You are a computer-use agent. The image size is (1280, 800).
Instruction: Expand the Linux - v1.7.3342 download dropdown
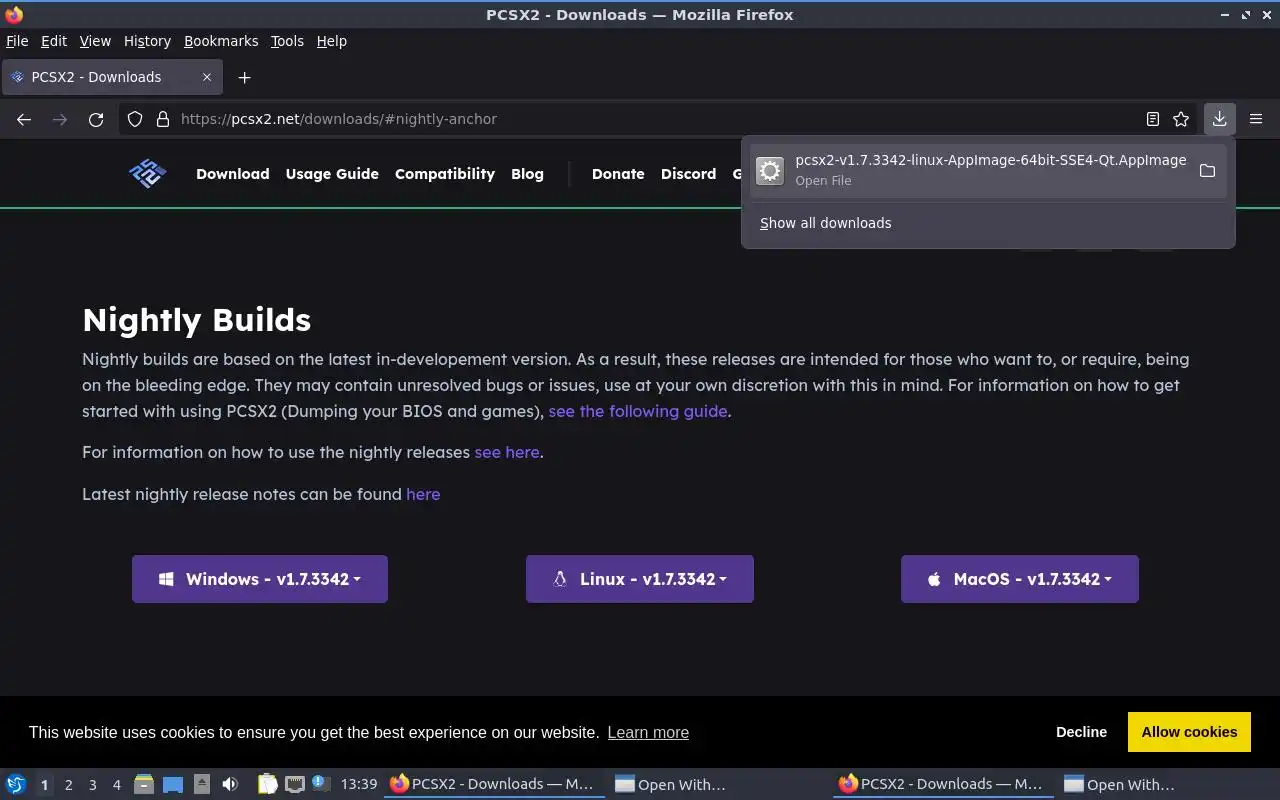(640, 579)
